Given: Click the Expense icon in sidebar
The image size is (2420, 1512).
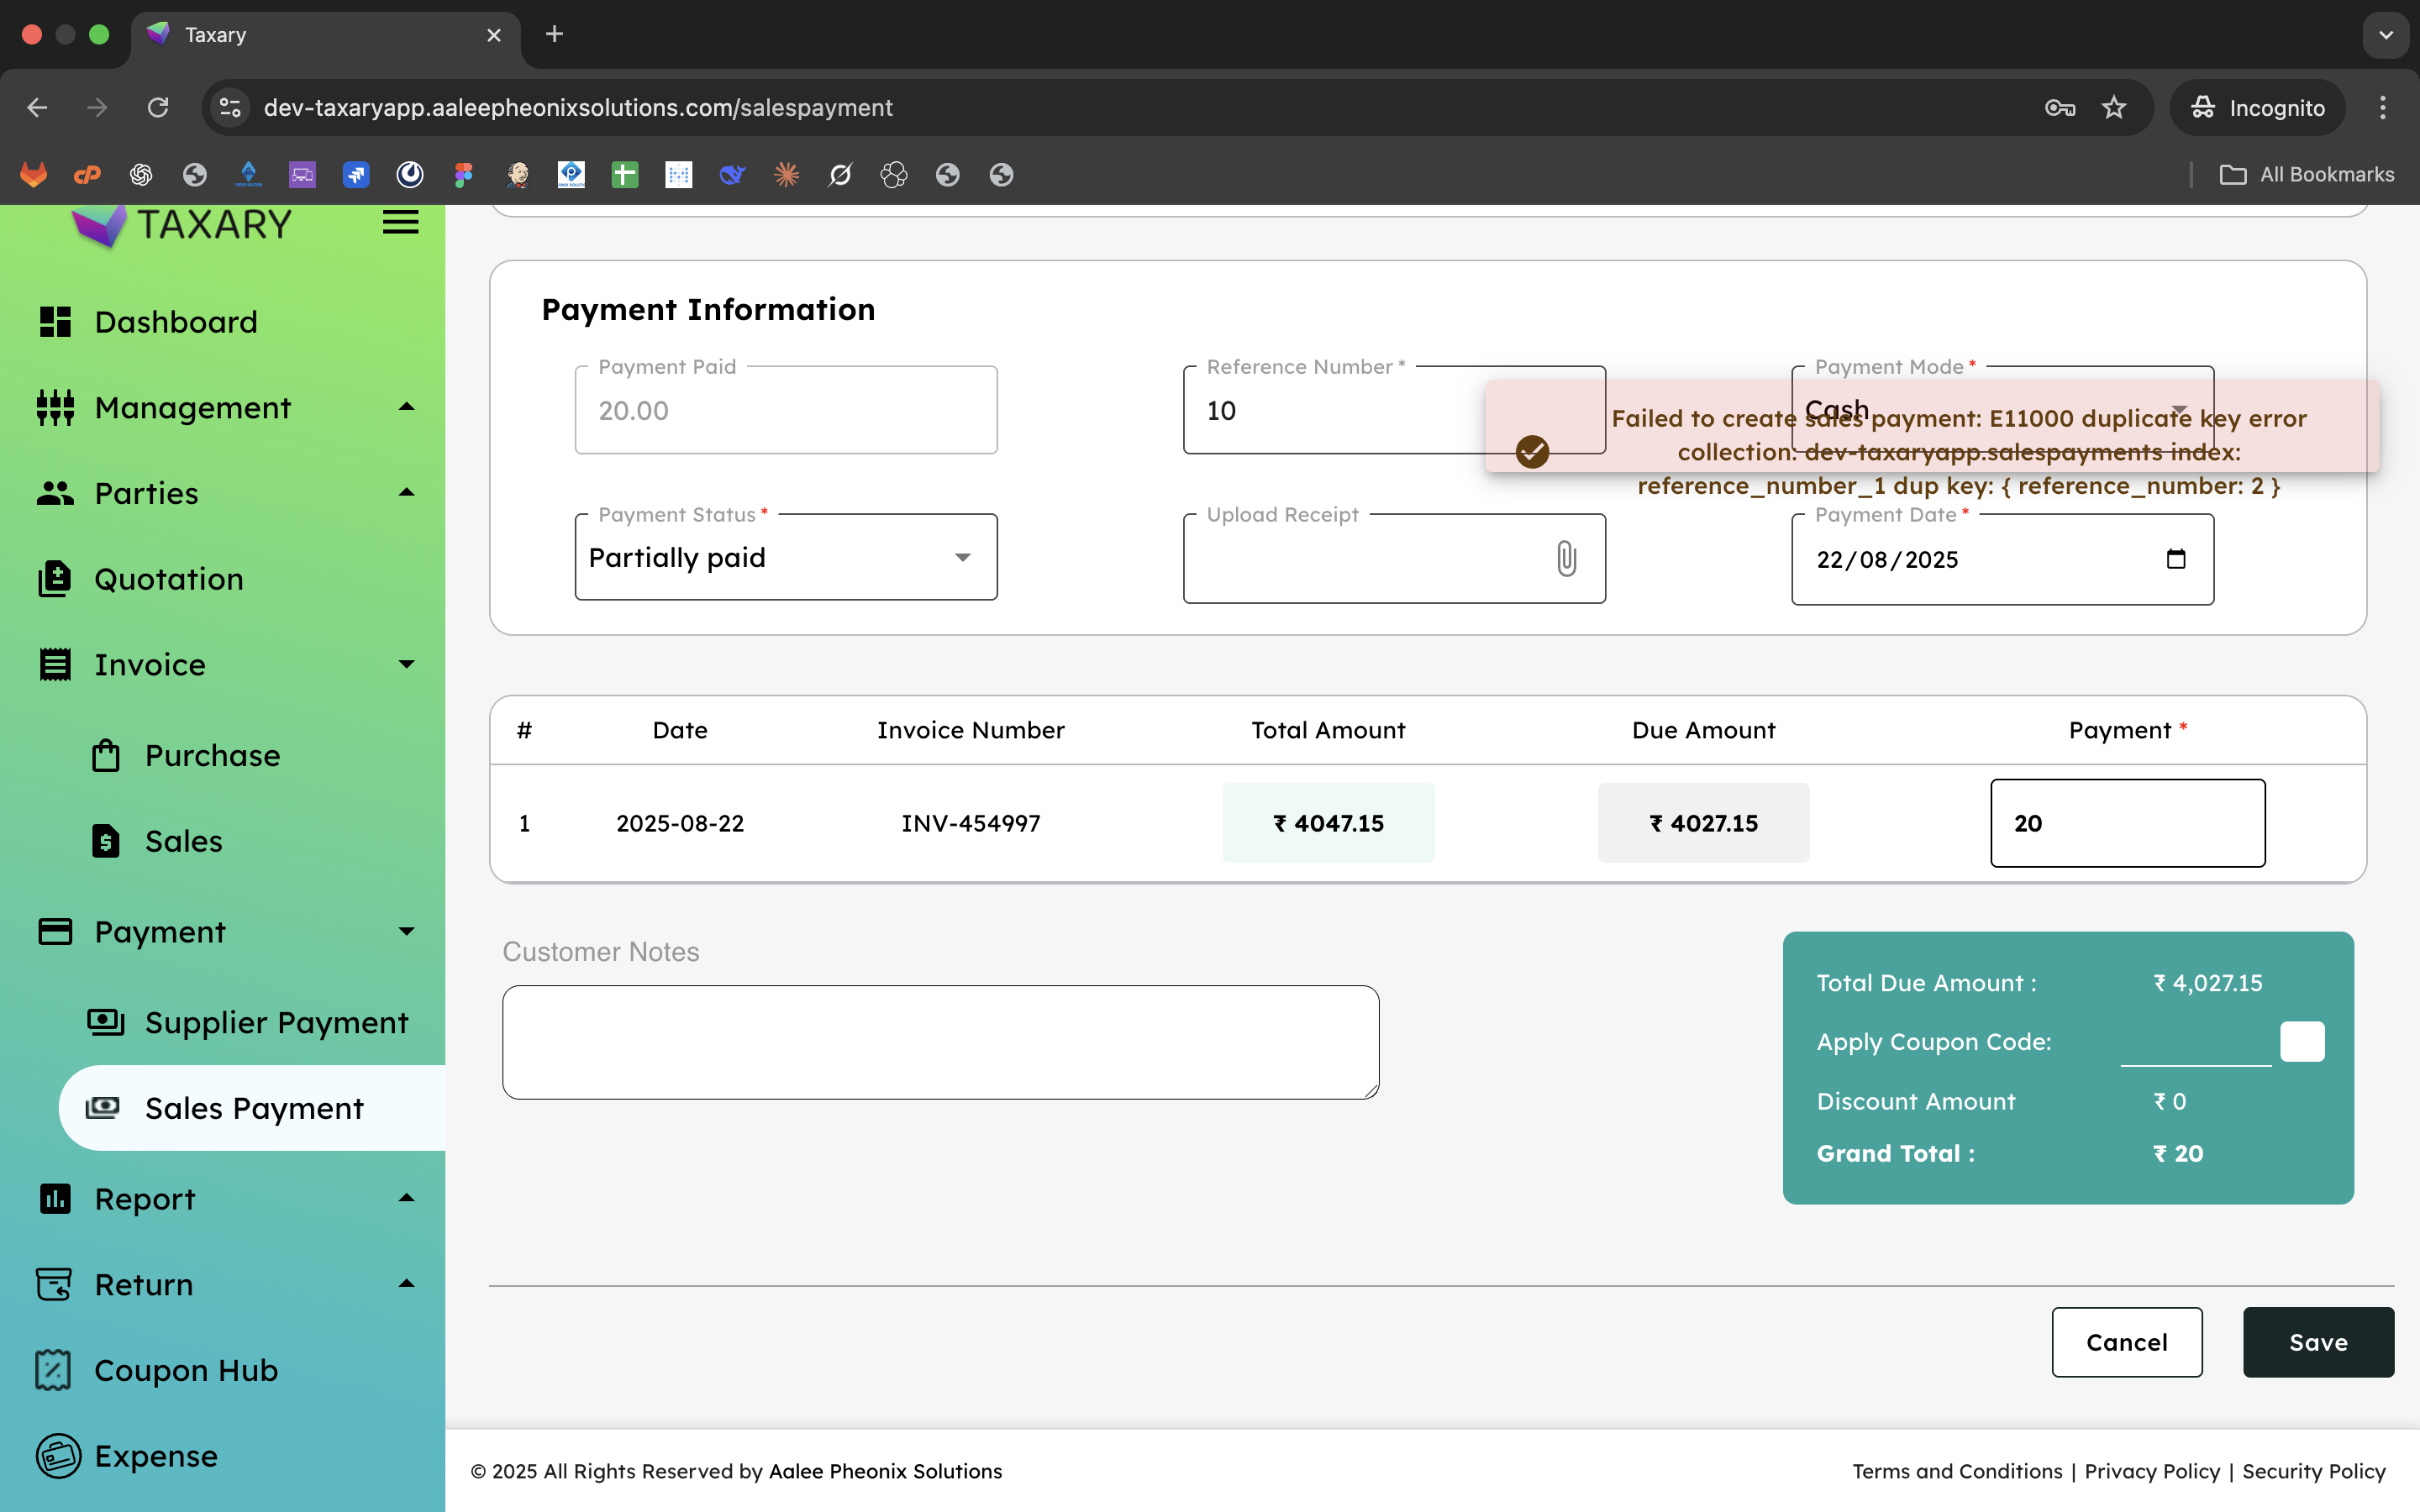Looking at the screenshot, I should pyautogui.click(x=57, y=1456).
